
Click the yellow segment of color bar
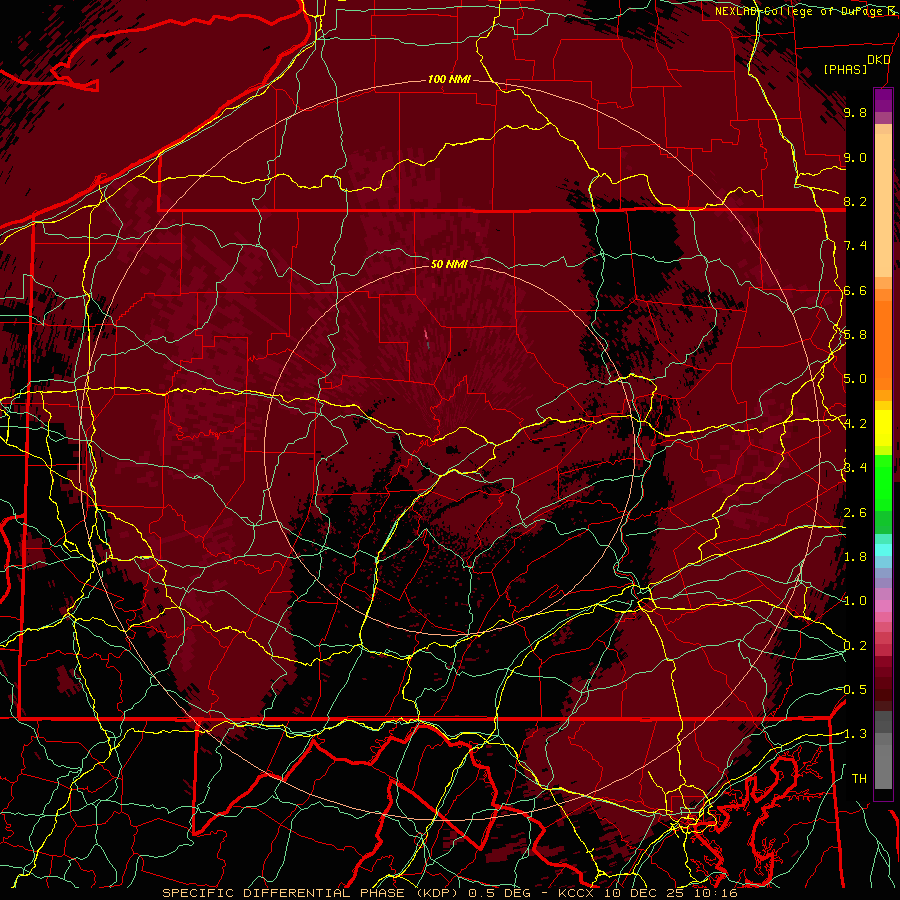tap(883, 428)
